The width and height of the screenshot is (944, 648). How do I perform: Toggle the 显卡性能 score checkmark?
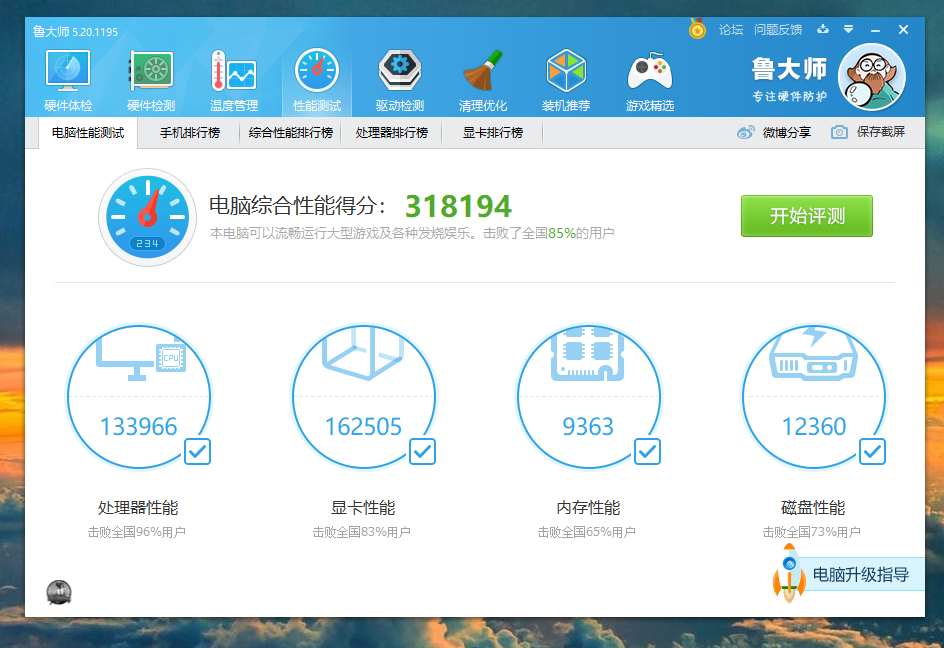pos(421,452)
